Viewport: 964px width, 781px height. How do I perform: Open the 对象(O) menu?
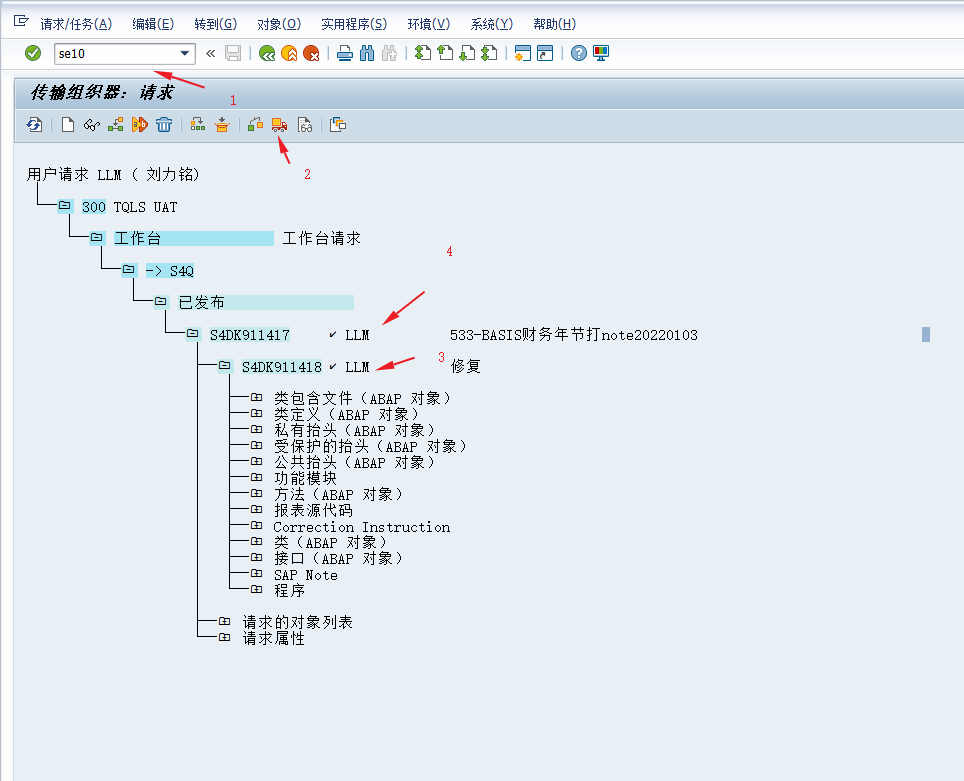(279, 24)
